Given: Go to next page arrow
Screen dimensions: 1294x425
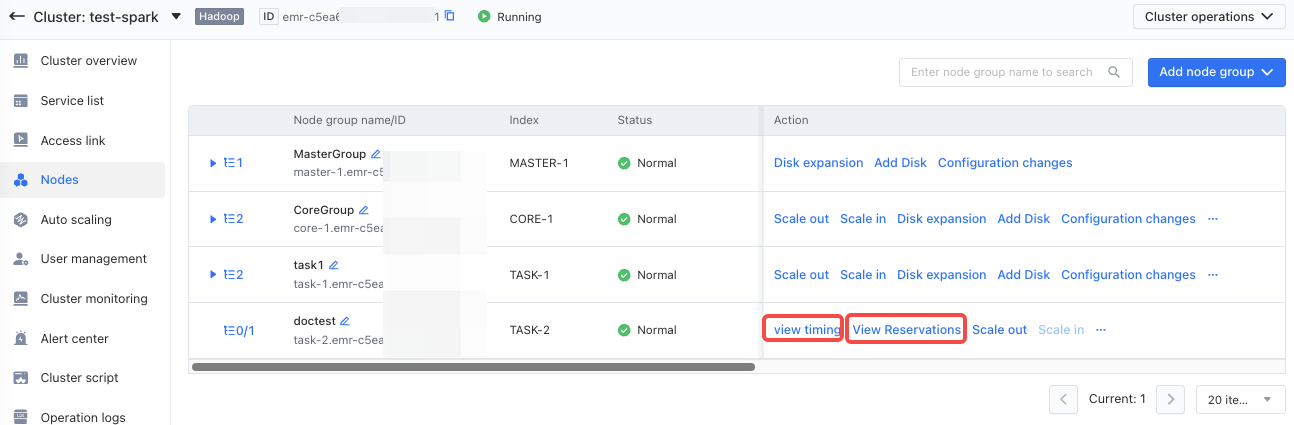Looking at the screenshot, I should (1171, 399).
